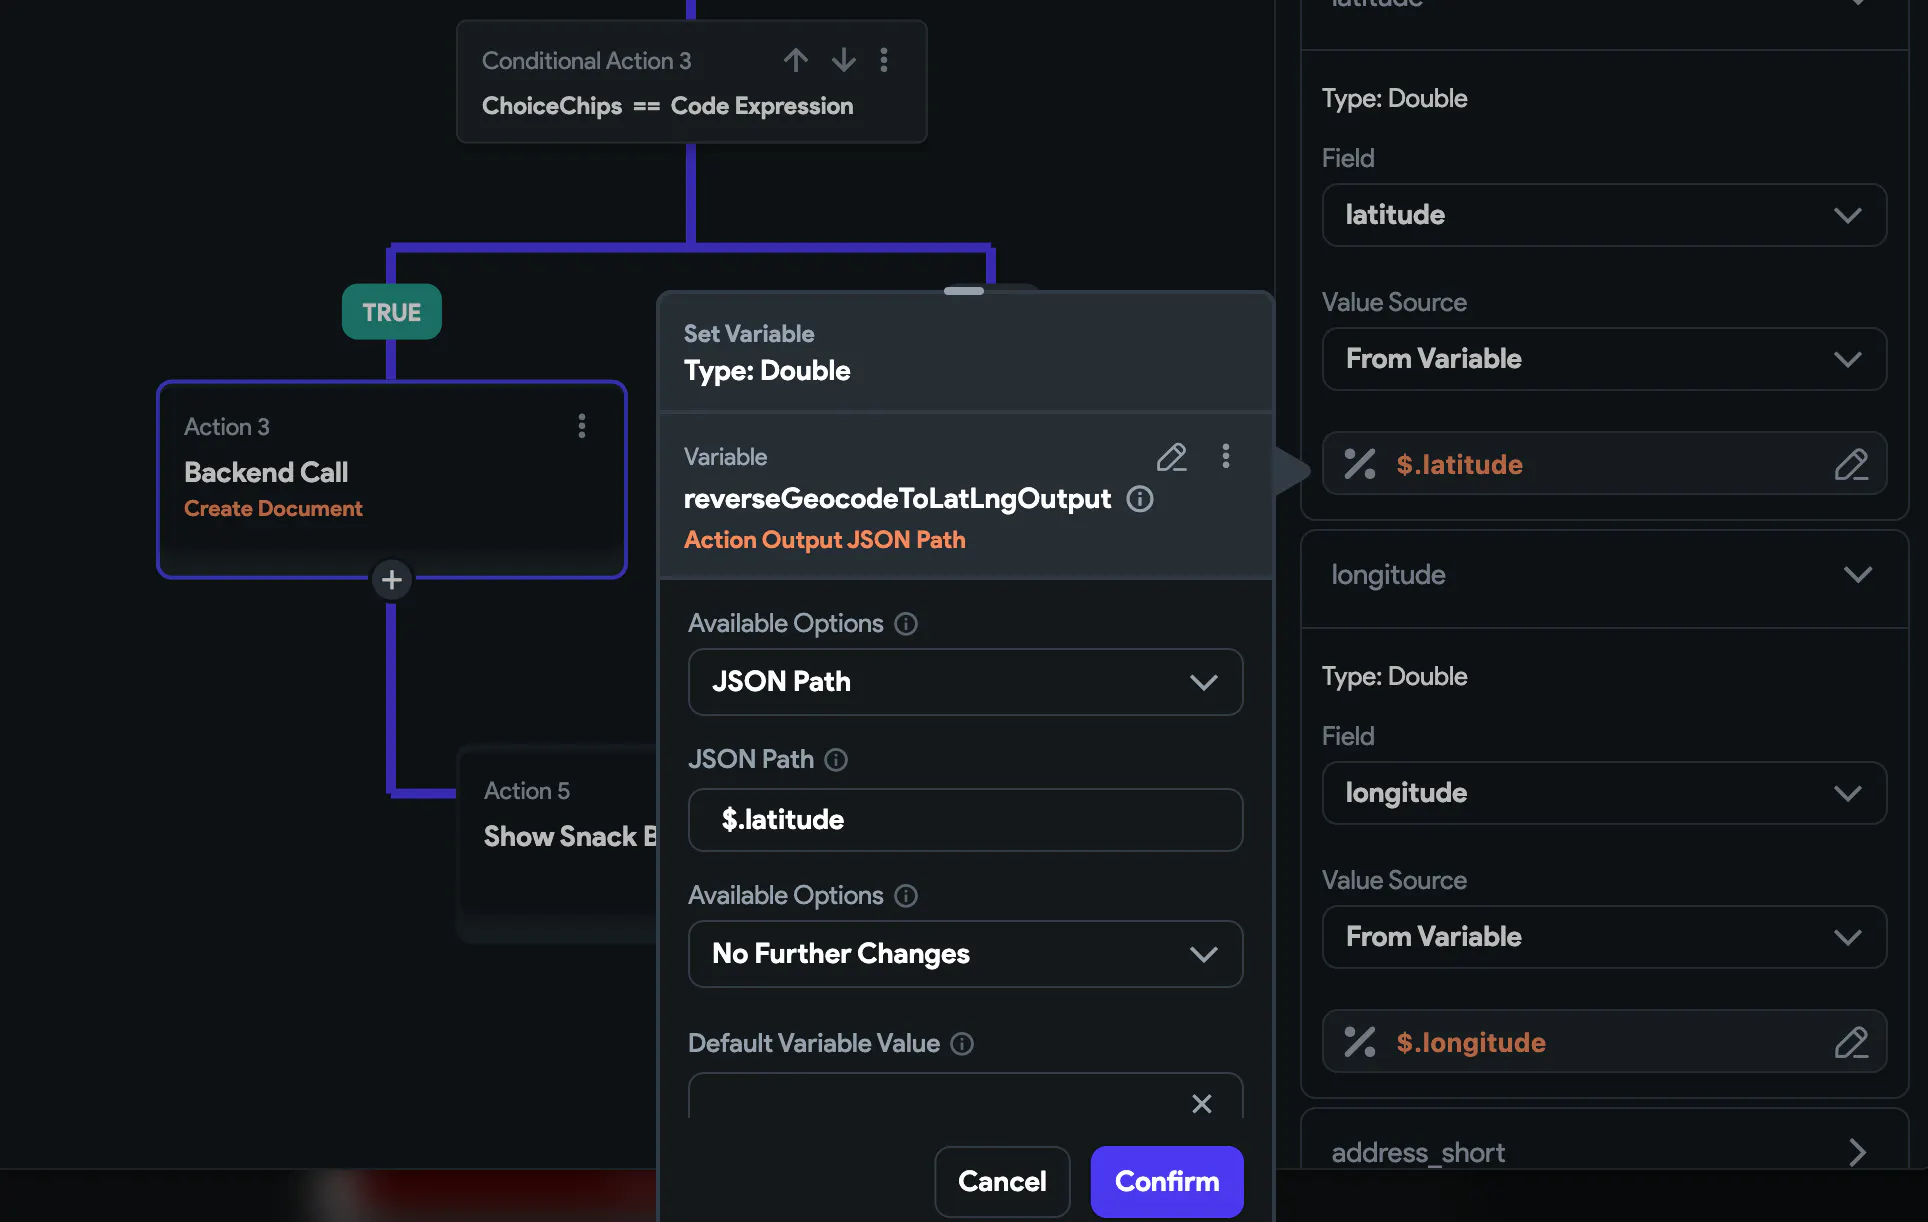Viewport: 1928px width, 1222px height.
Task: Confirm the Set Variable dialog
Action: click(1166, 1181)
